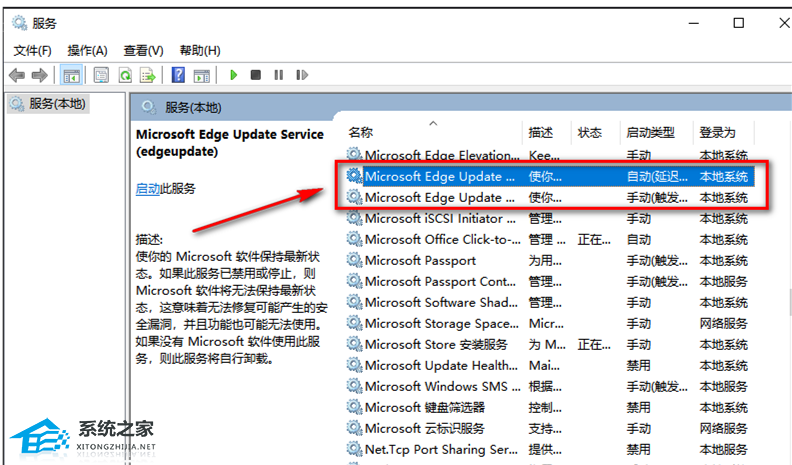Click the gear icon of Net.Tcp Port Sharing
Viewport: 792px width, 465px height.
pos(354,449)
